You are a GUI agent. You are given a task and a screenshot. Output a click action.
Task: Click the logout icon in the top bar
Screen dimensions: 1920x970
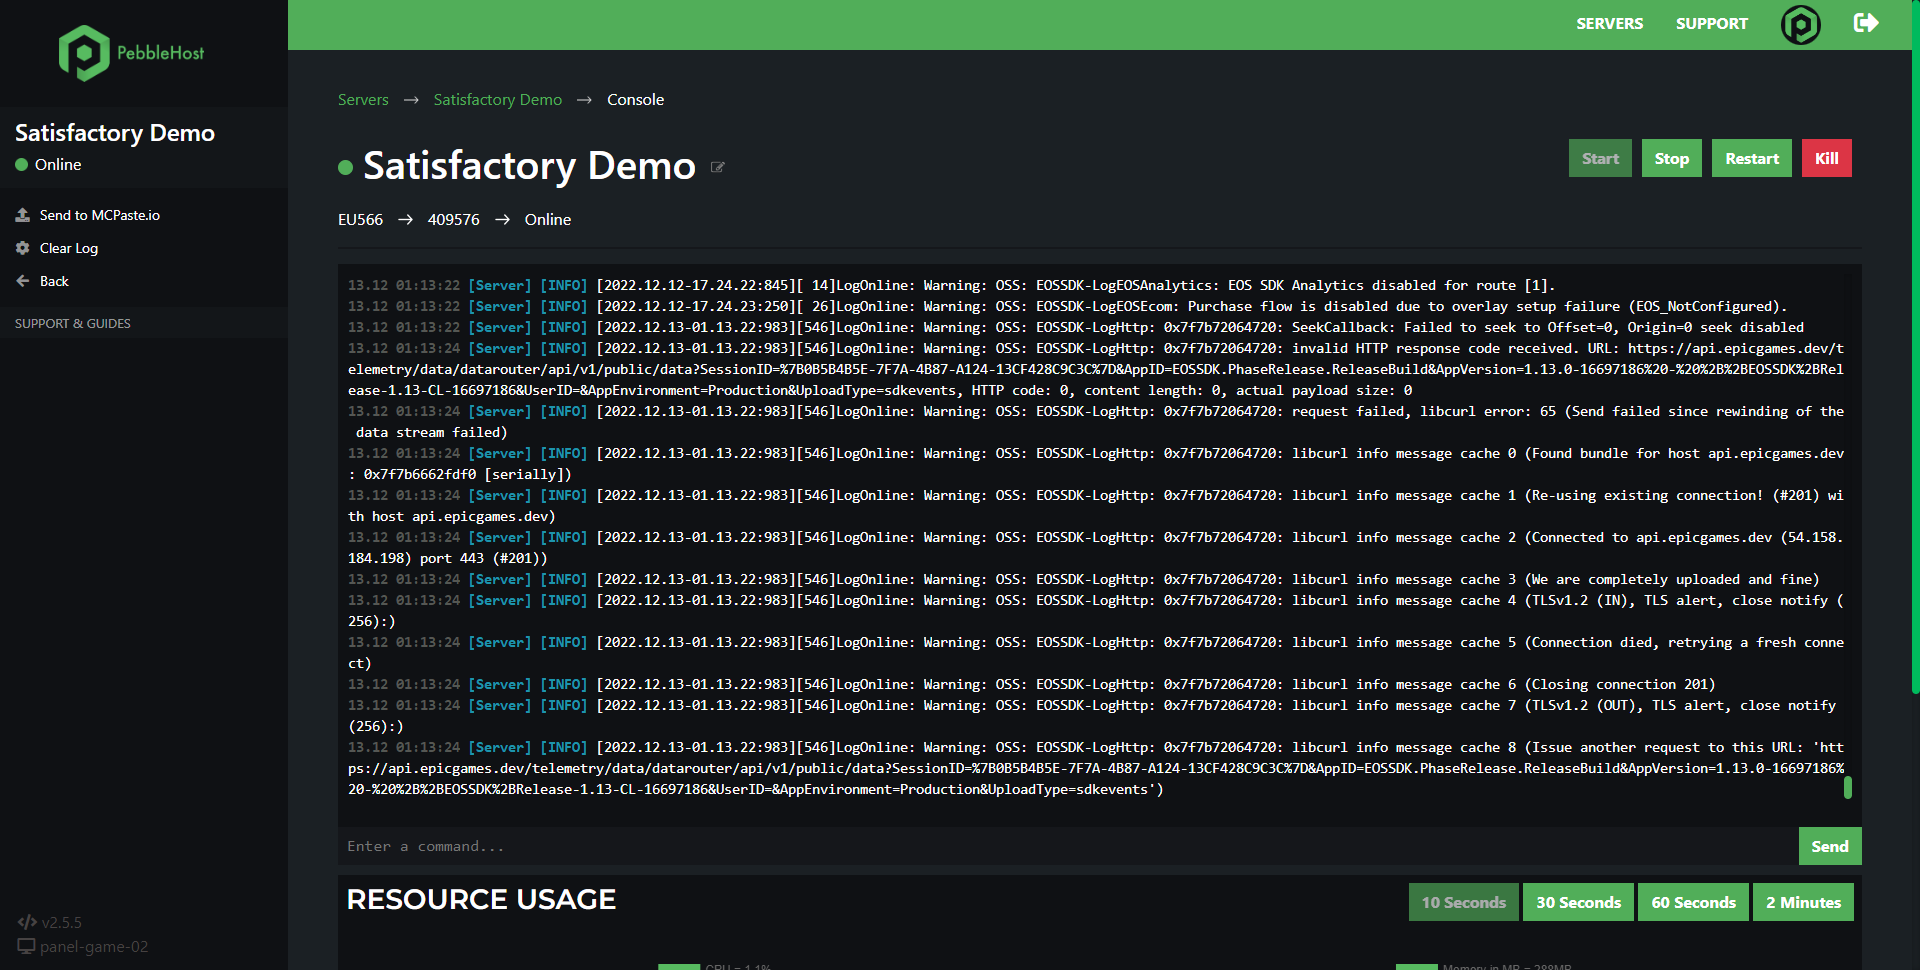point(1866,23)
